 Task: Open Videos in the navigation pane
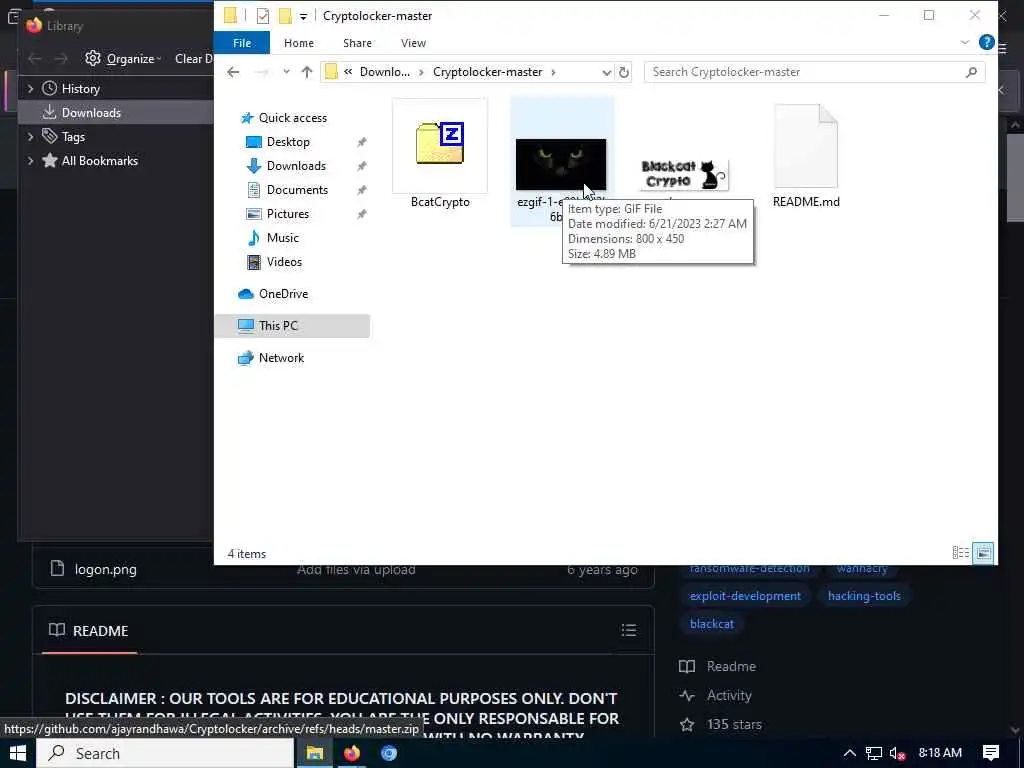pos(284,262)
